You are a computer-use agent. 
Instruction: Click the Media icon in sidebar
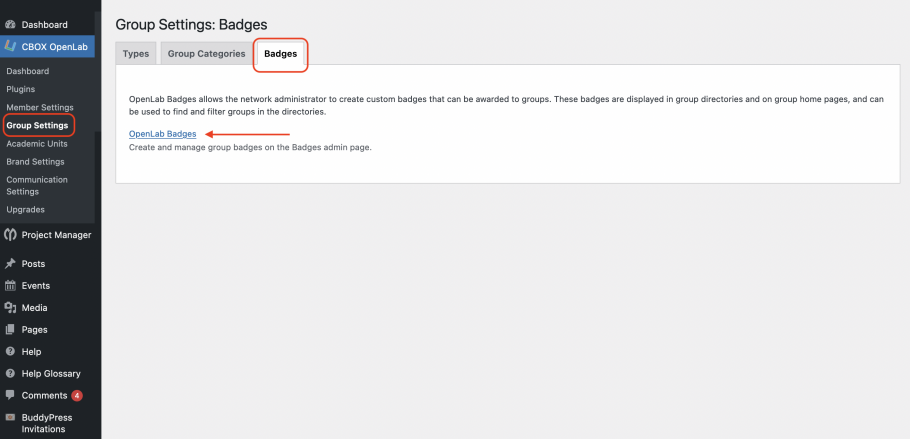(x=10, y=308)
